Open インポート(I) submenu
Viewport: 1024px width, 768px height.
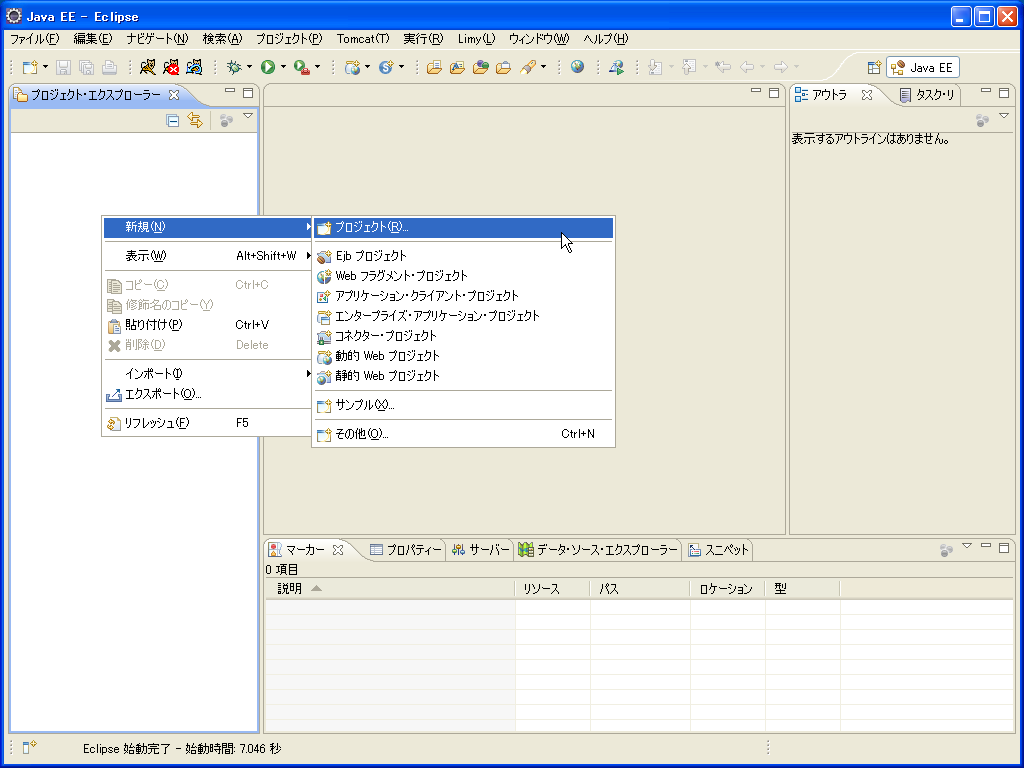click(x=208, y=374)
